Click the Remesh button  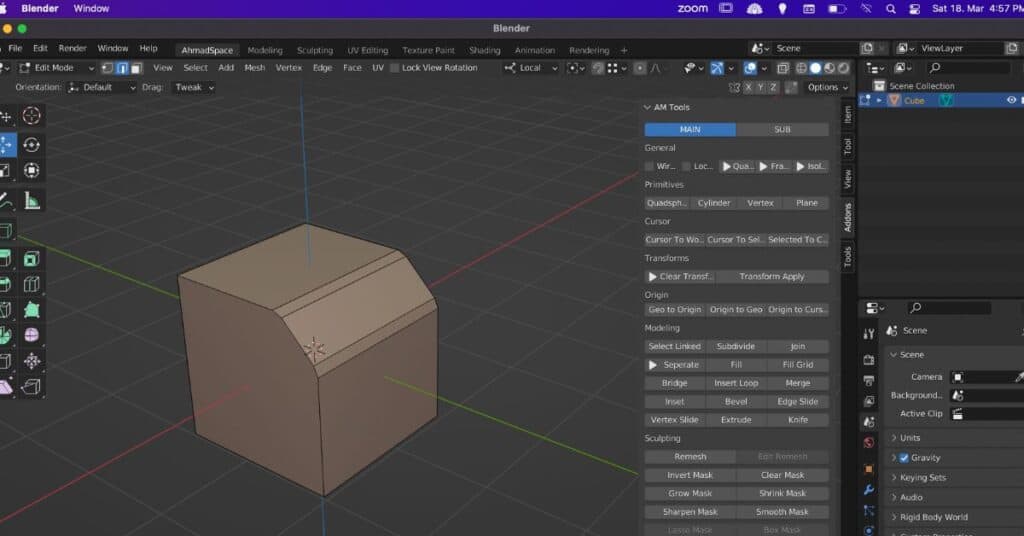pyautogui.click(x=690, y=457)
